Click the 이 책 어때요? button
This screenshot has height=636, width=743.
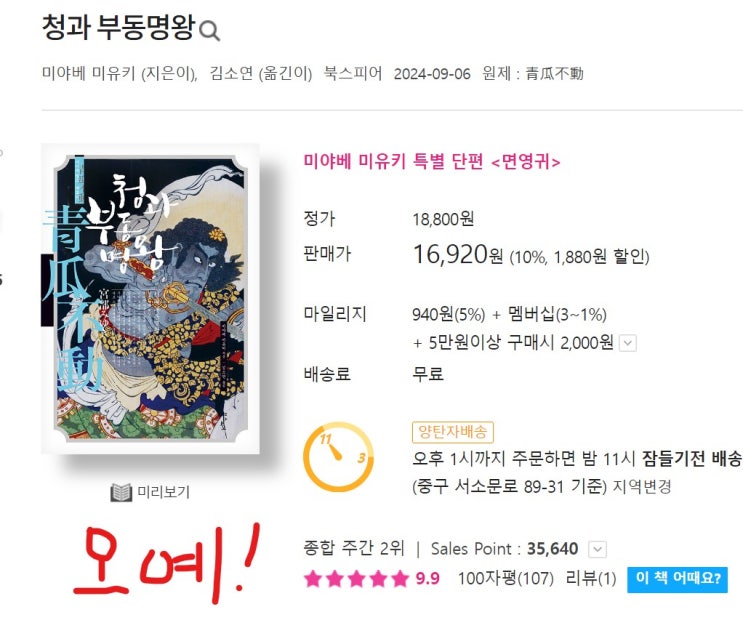(678, 579)
